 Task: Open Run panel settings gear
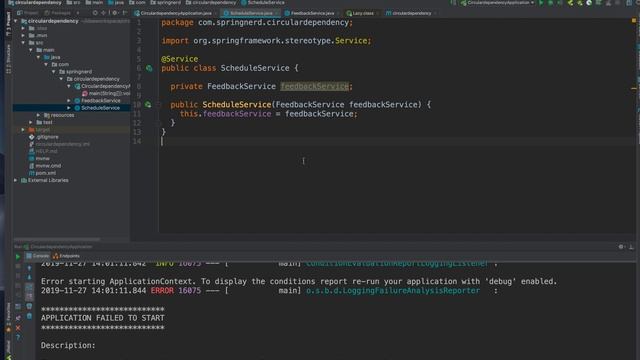coord(621,247)
